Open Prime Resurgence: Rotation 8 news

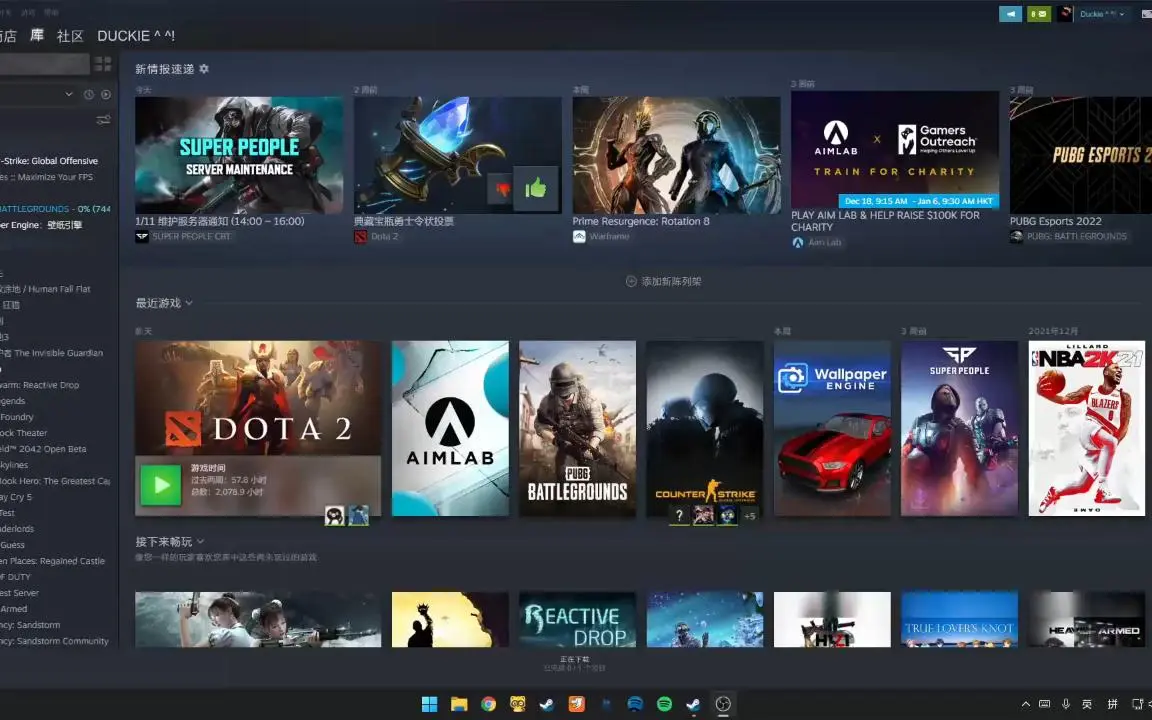pyautogui.click(x=677, y=155)
